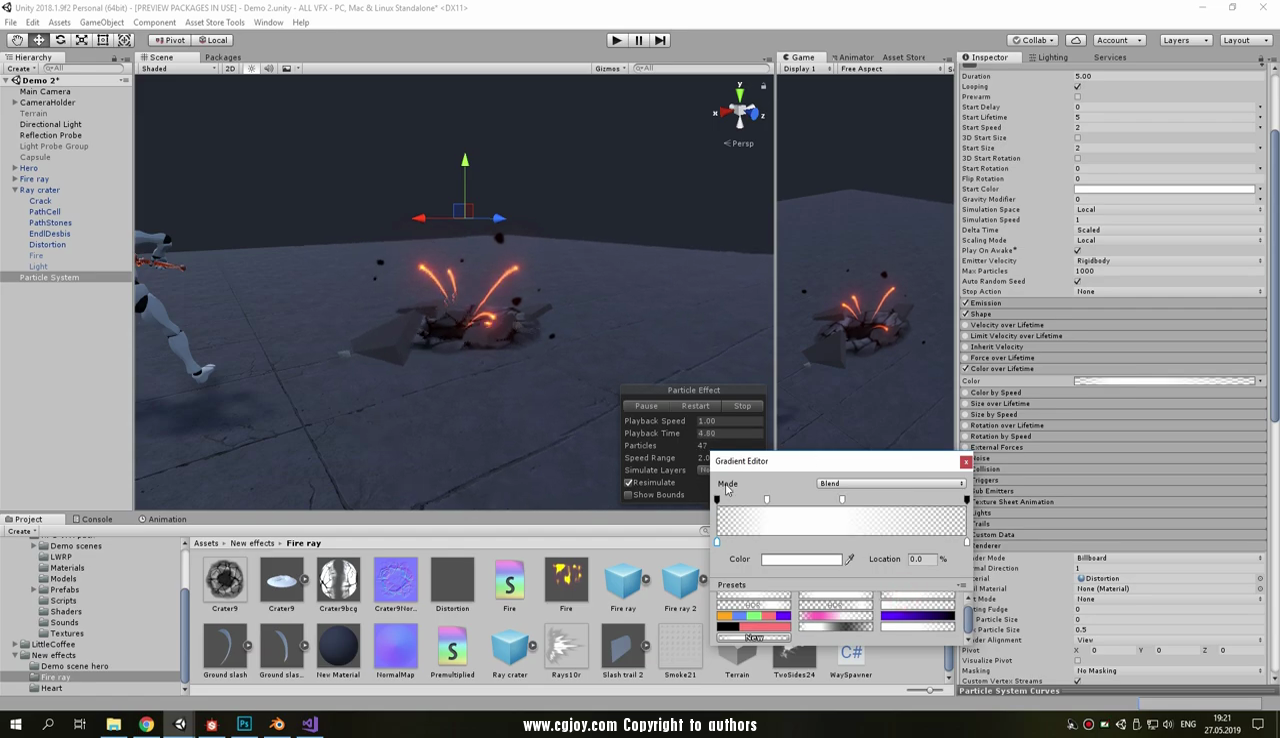1280x738 pixels.
Task: Open the Layers dropdown
Action: pos(1186,40)
